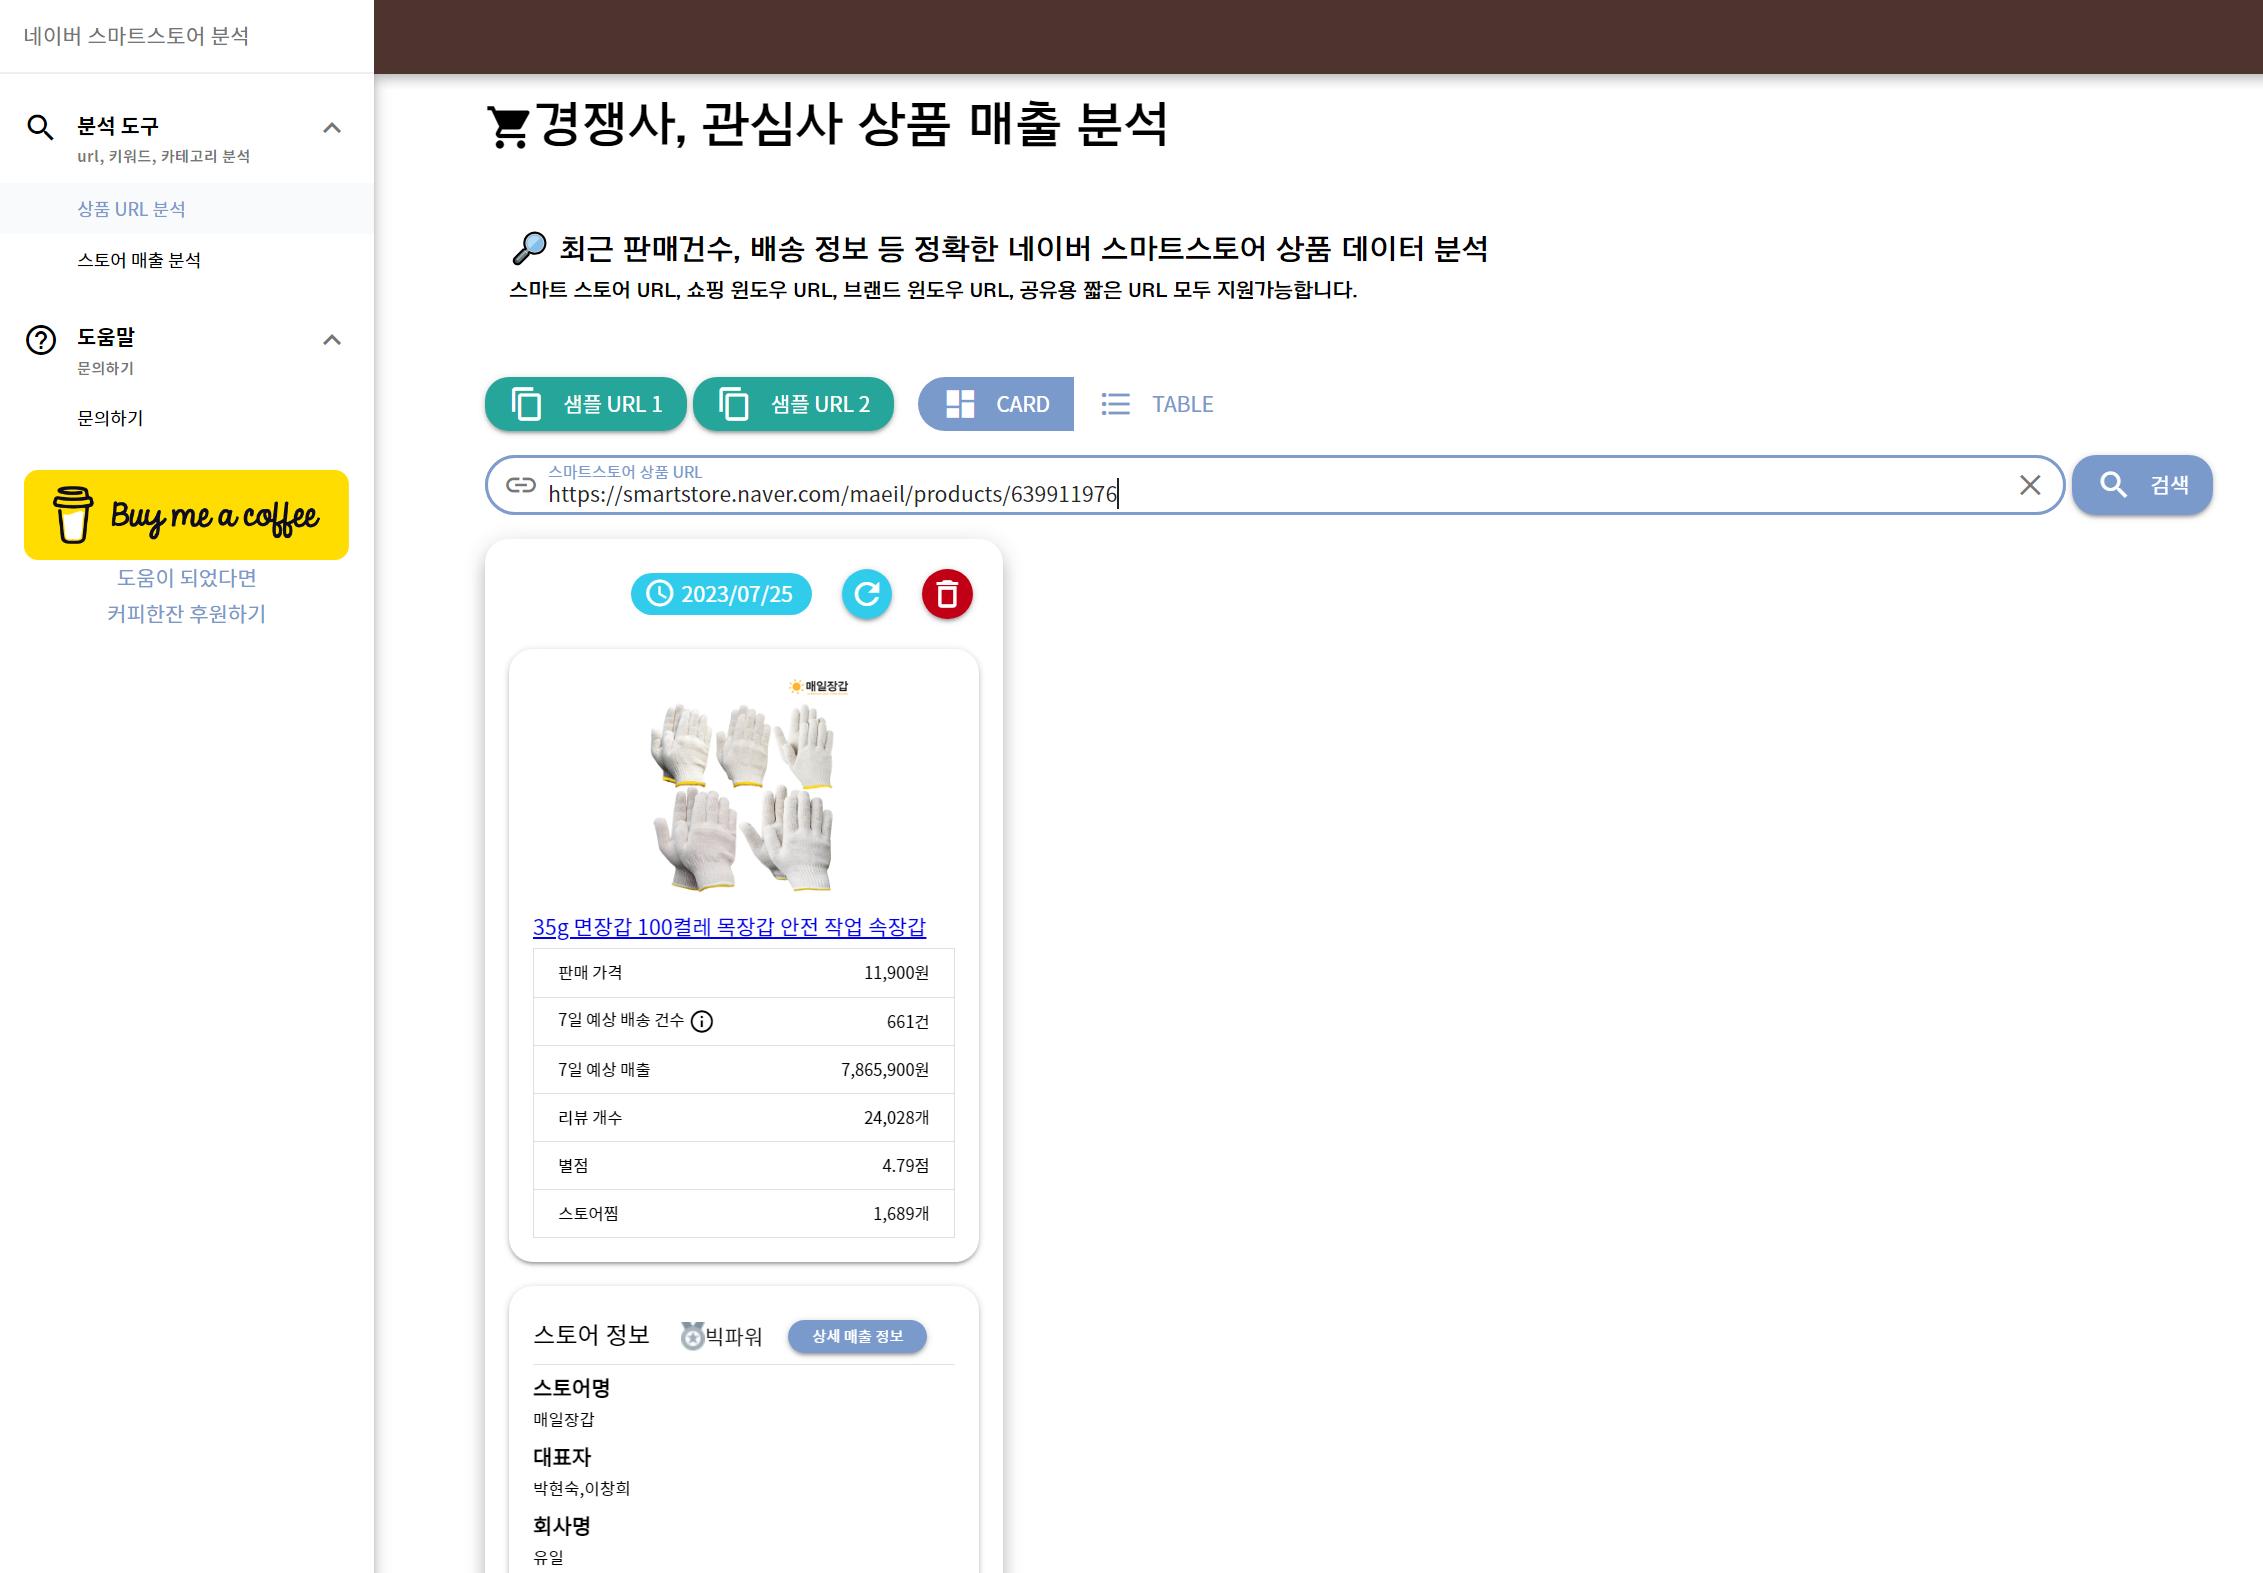Screen dimensions: 2263x1573
Task: Click the magnifier icon next to 분석 도구
Action: pyautogui.click(x=40, y=127)
